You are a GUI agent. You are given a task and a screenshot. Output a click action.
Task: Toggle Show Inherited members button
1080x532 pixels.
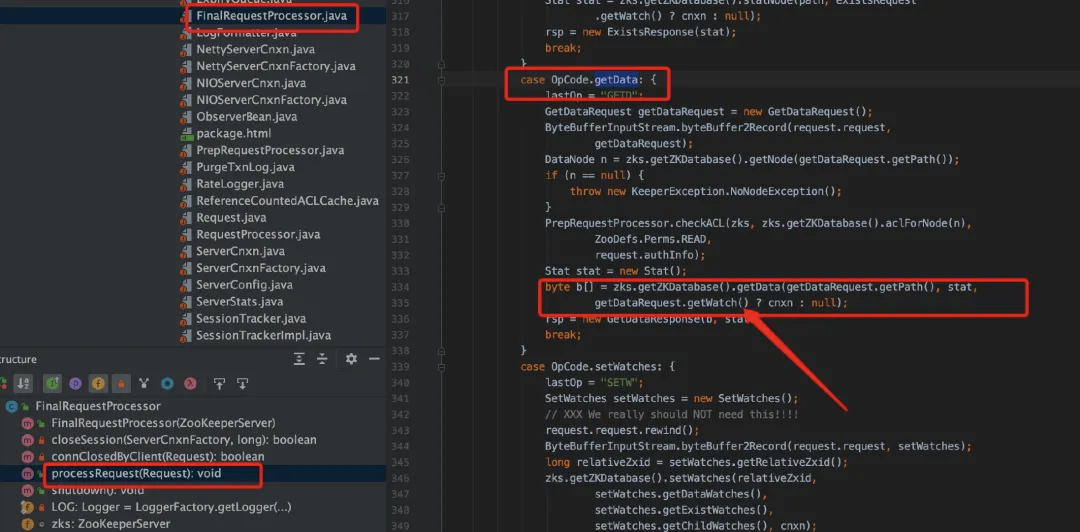tap(52, 383)
